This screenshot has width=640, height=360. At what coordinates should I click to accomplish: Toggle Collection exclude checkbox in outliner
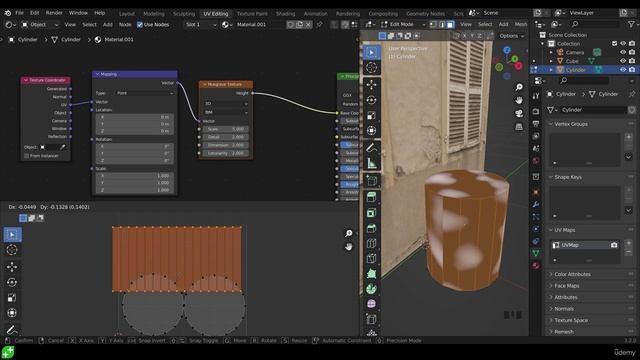614,43
